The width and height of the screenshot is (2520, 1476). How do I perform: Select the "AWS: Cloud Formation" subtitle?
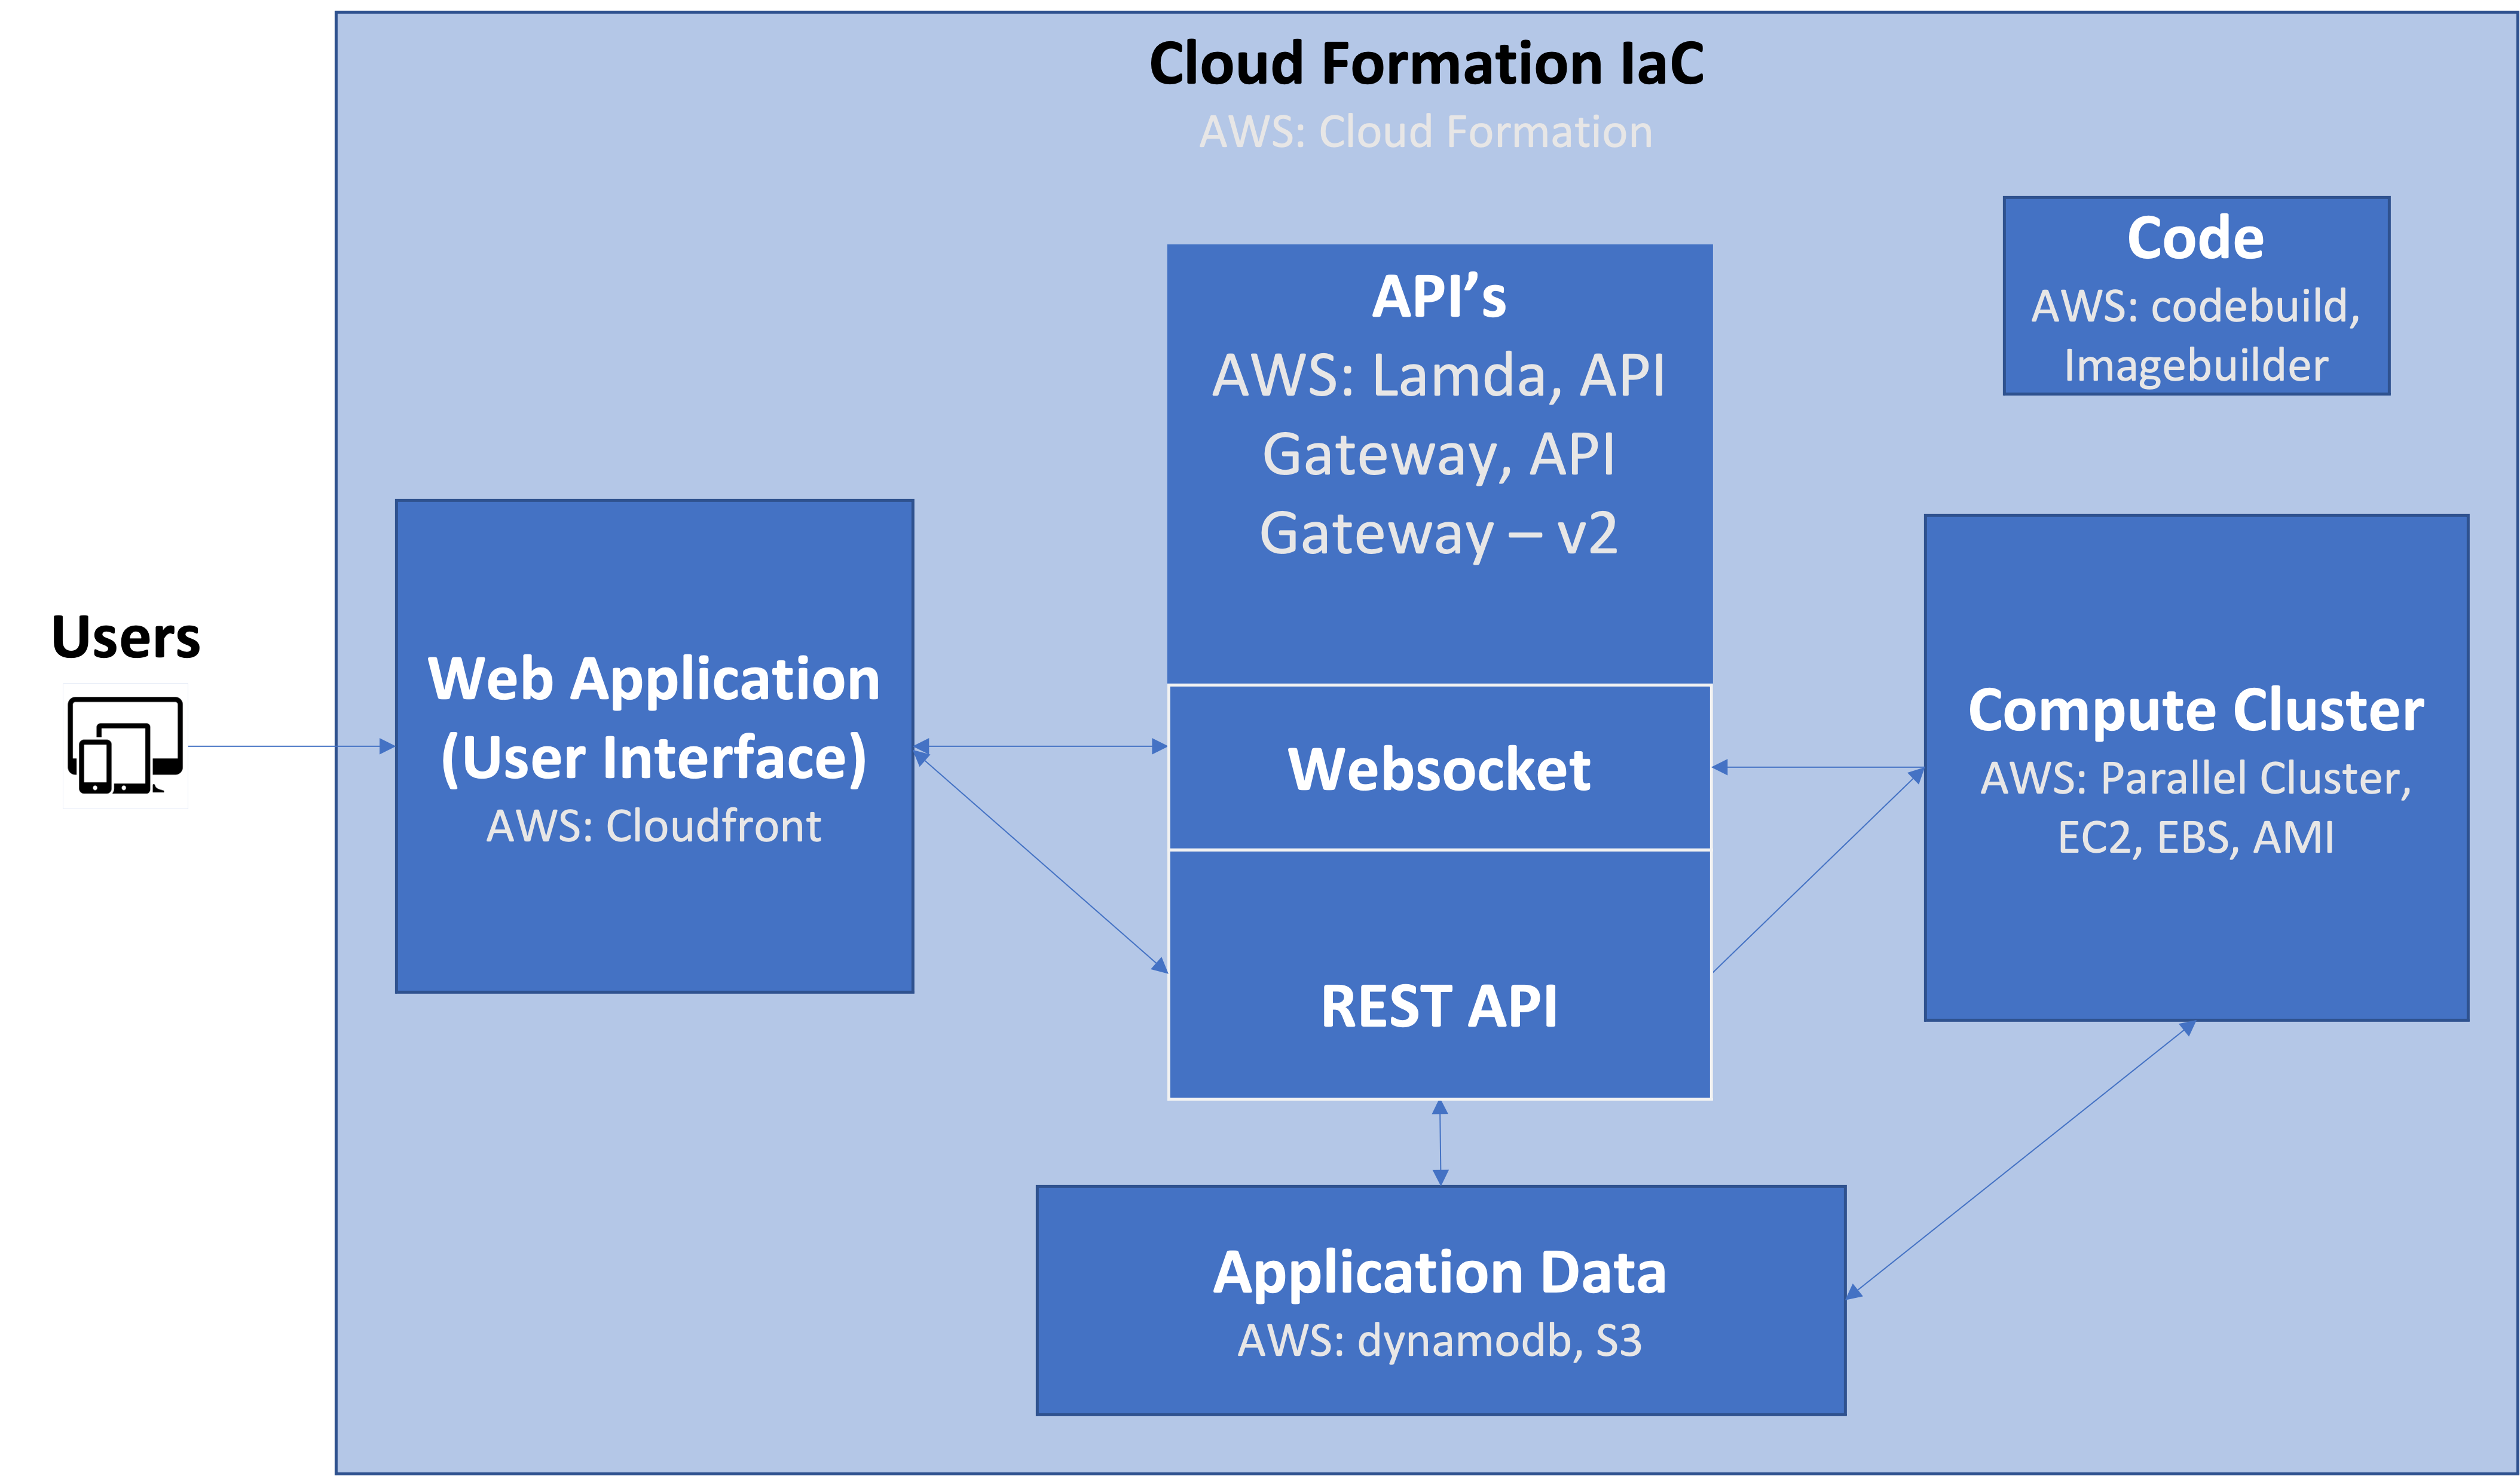[1426, 132]
